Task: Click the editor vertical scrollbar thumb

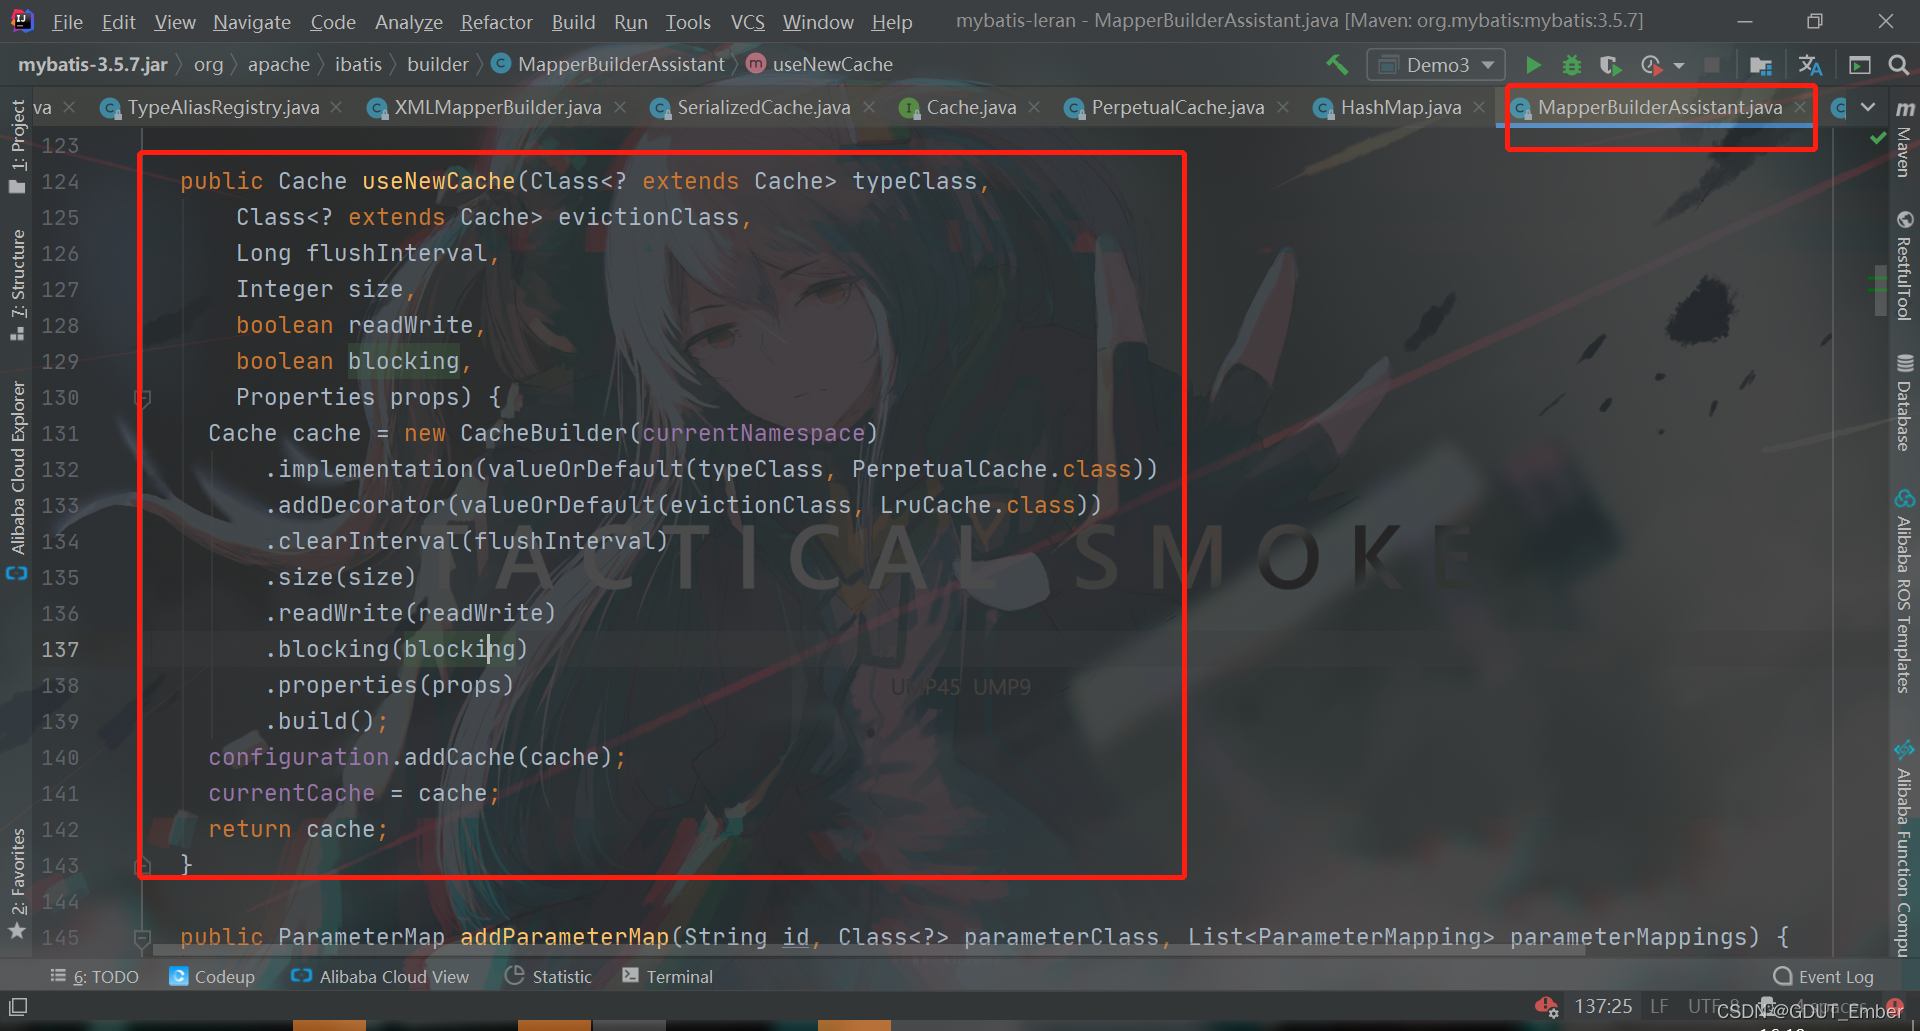Action: pyautogui.click(x=1880, y=290)
